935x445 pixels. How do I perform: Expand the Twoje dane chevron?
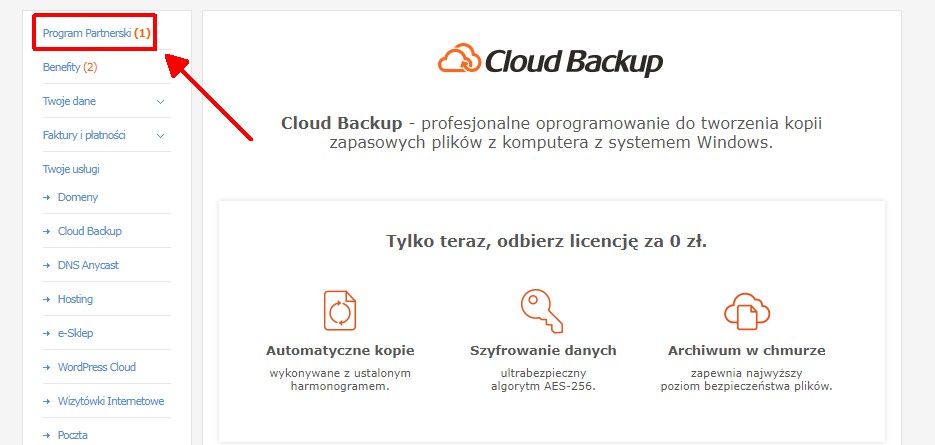(x=160, y=102)
